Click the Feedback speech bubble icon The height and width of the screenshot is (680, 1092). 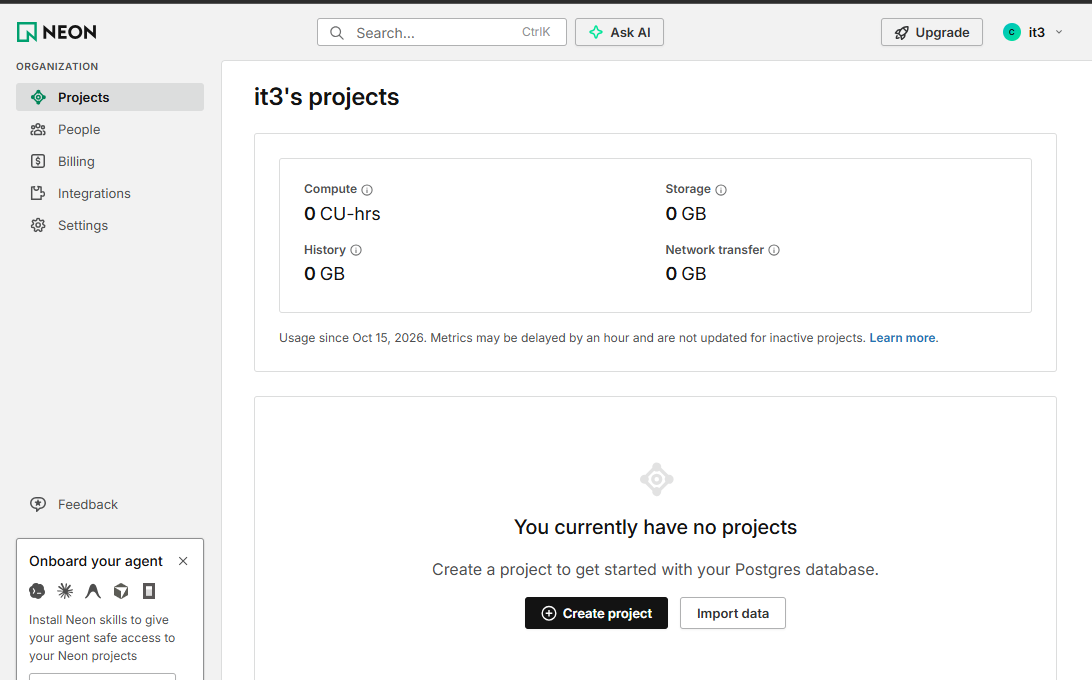coord(38,504)
